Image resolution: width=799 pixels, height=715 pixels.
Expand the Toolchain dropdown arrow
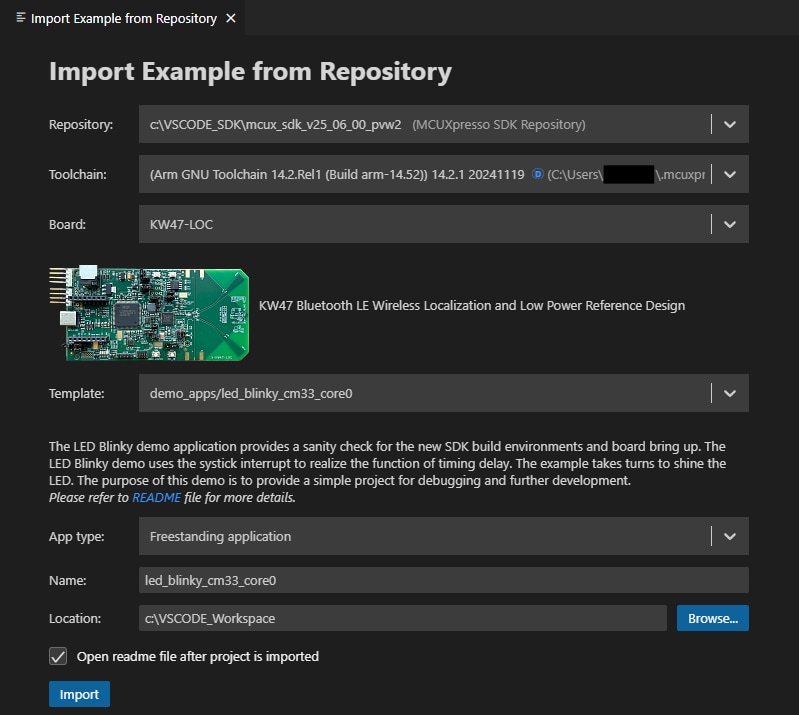tap(730, 174)
